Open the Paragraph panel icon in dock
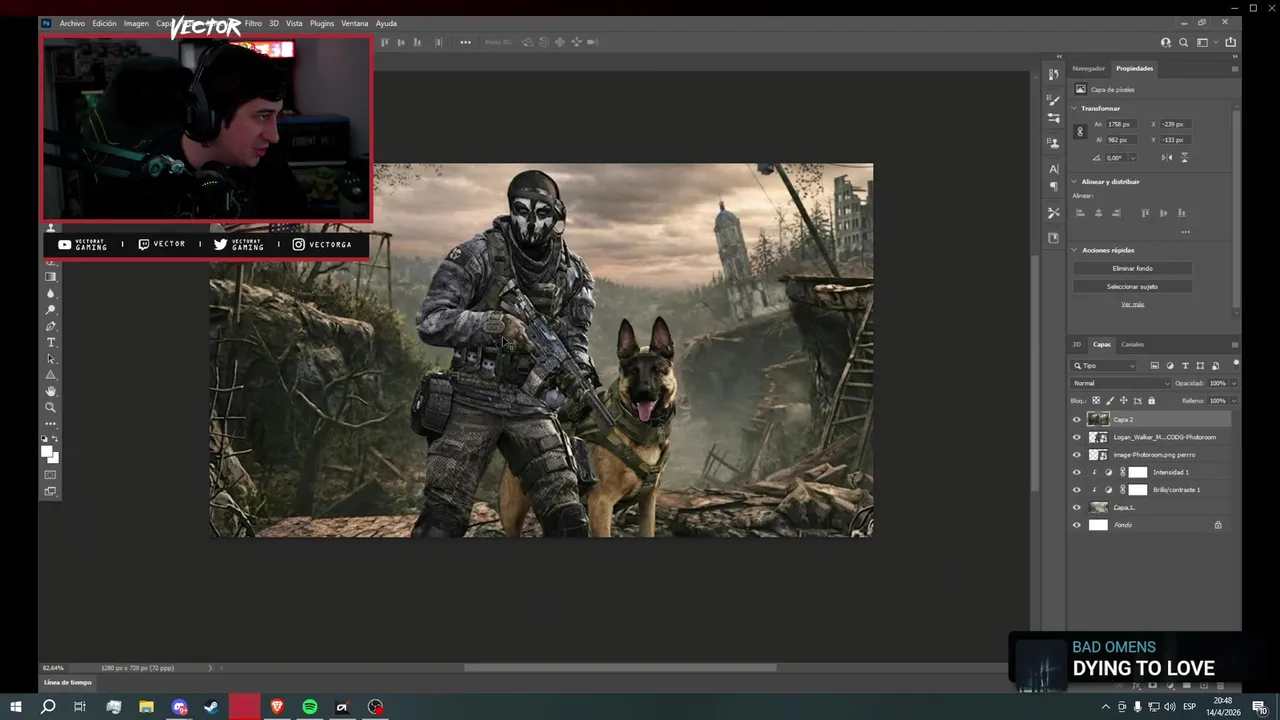Viewport: 1280px width, 720px height. 1053,187
